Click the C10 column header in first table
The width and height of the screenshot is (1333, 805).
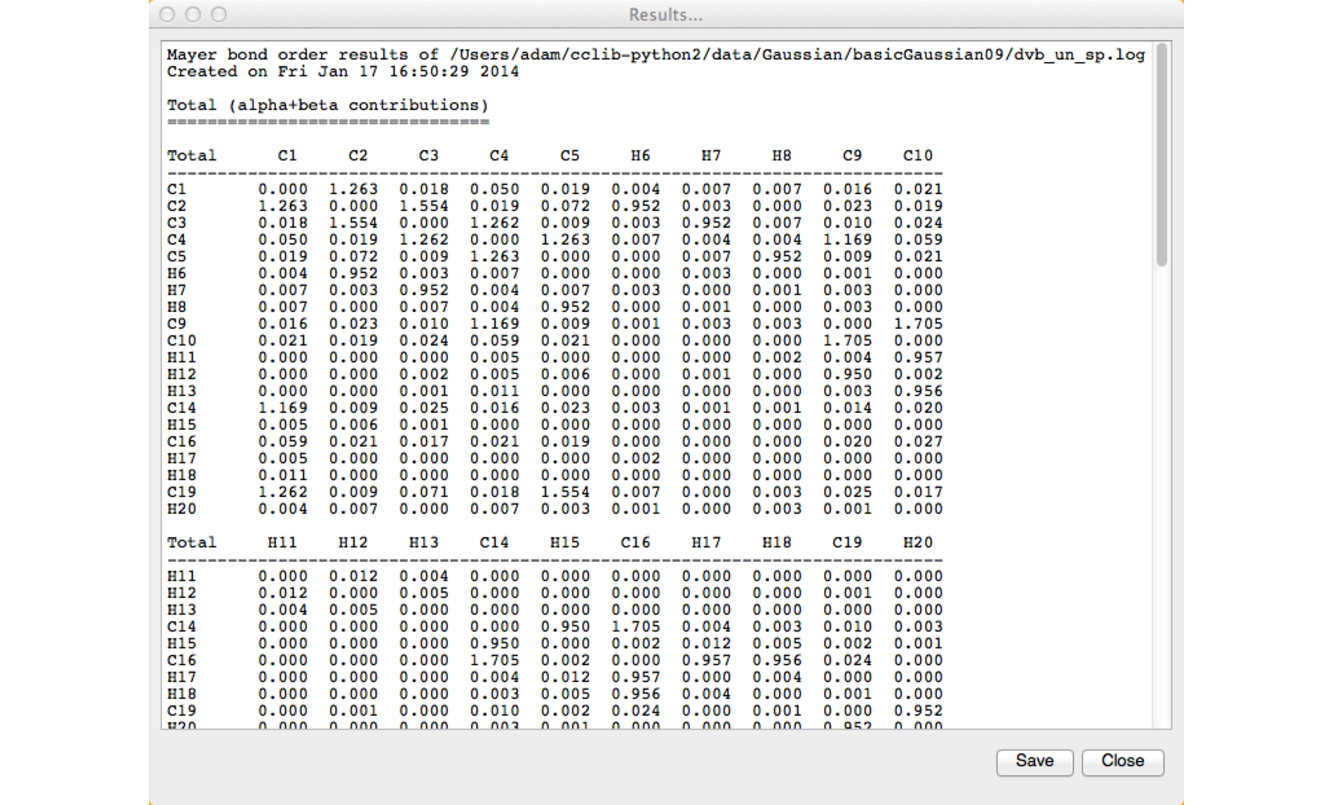pos(917,156)
